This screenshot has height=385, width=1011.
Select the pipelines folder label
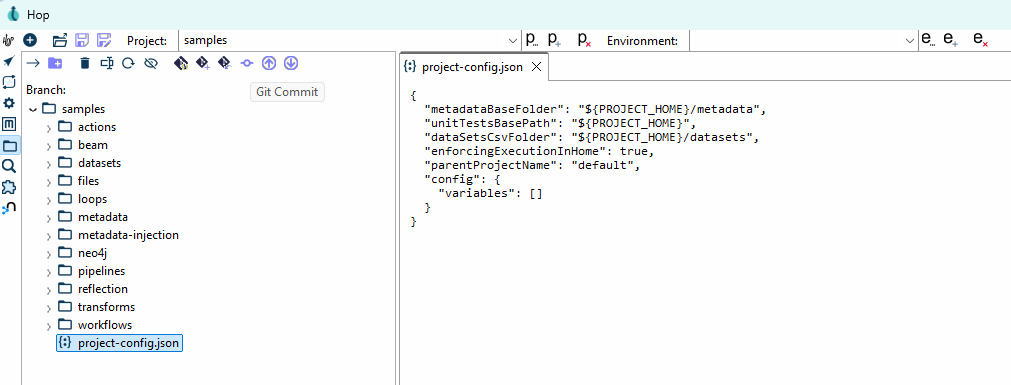click(101, 271)
